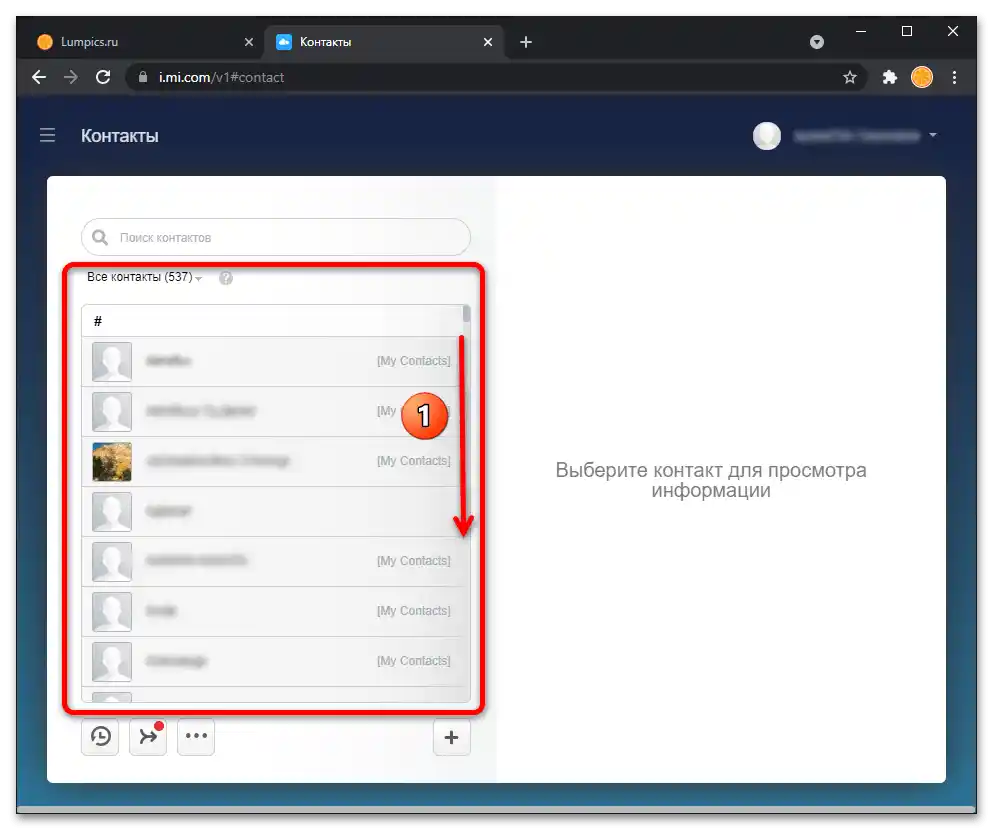993x830 pixels.
Task: Click the merge contacts icon button
Action: click(x=148, y=736)
